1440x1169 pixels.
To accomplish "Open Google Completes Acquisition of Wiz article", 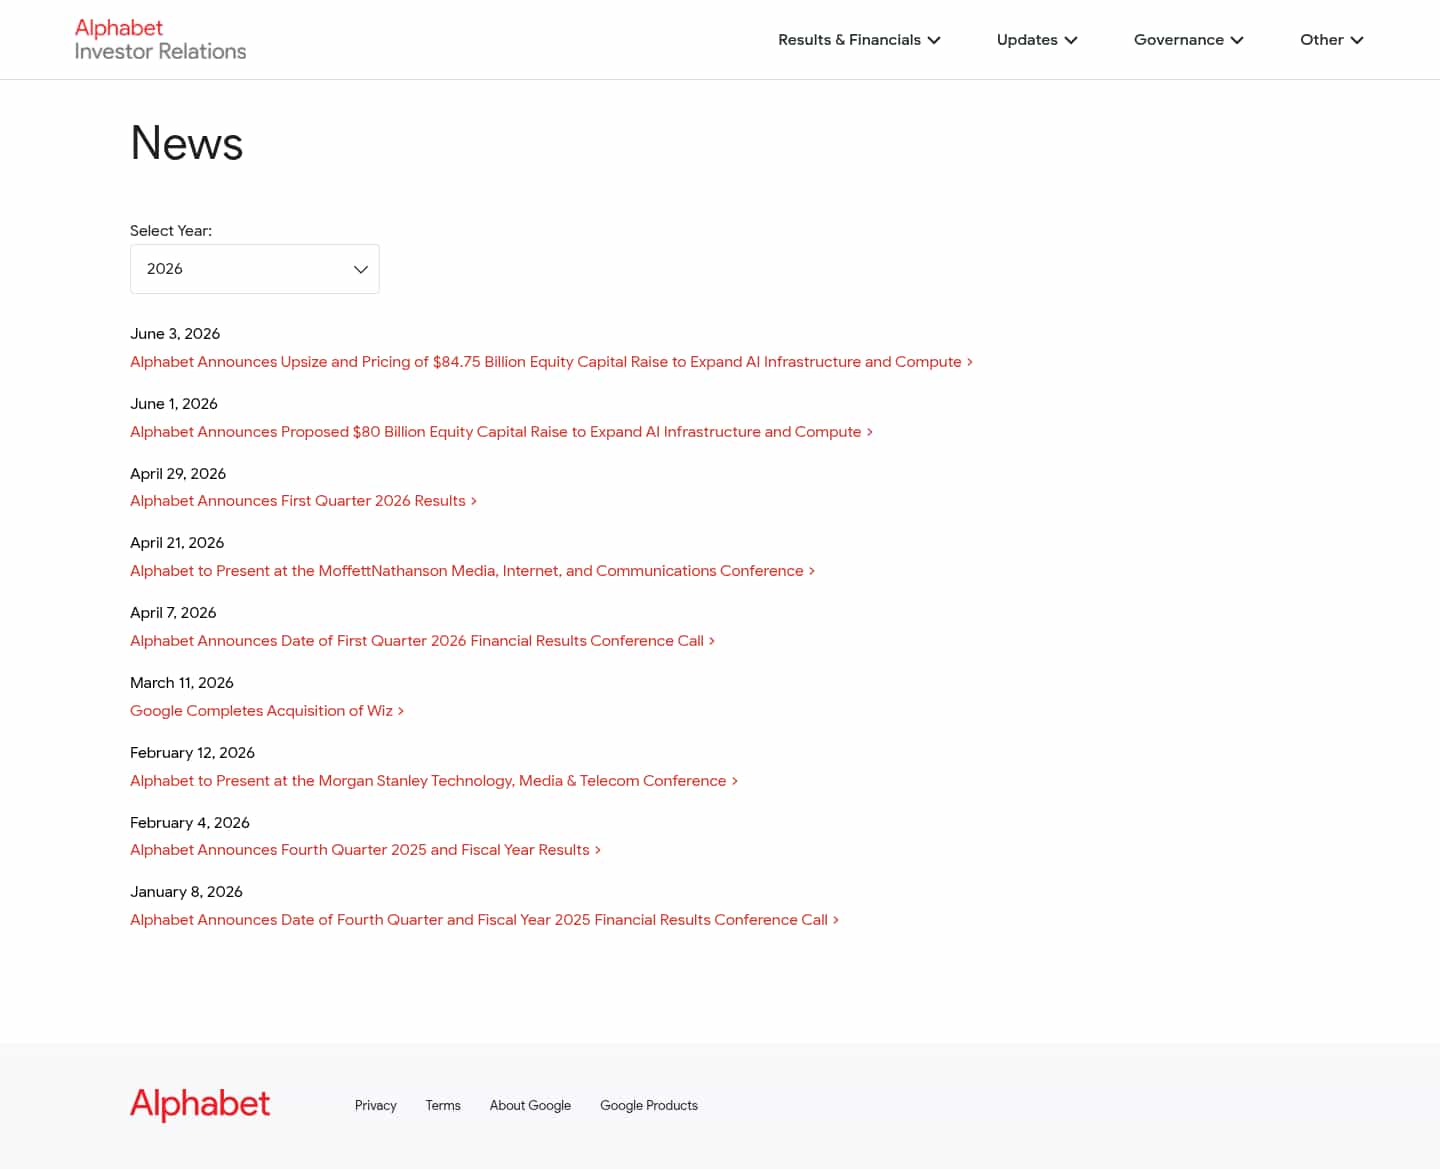I will [x=267, y=711].
